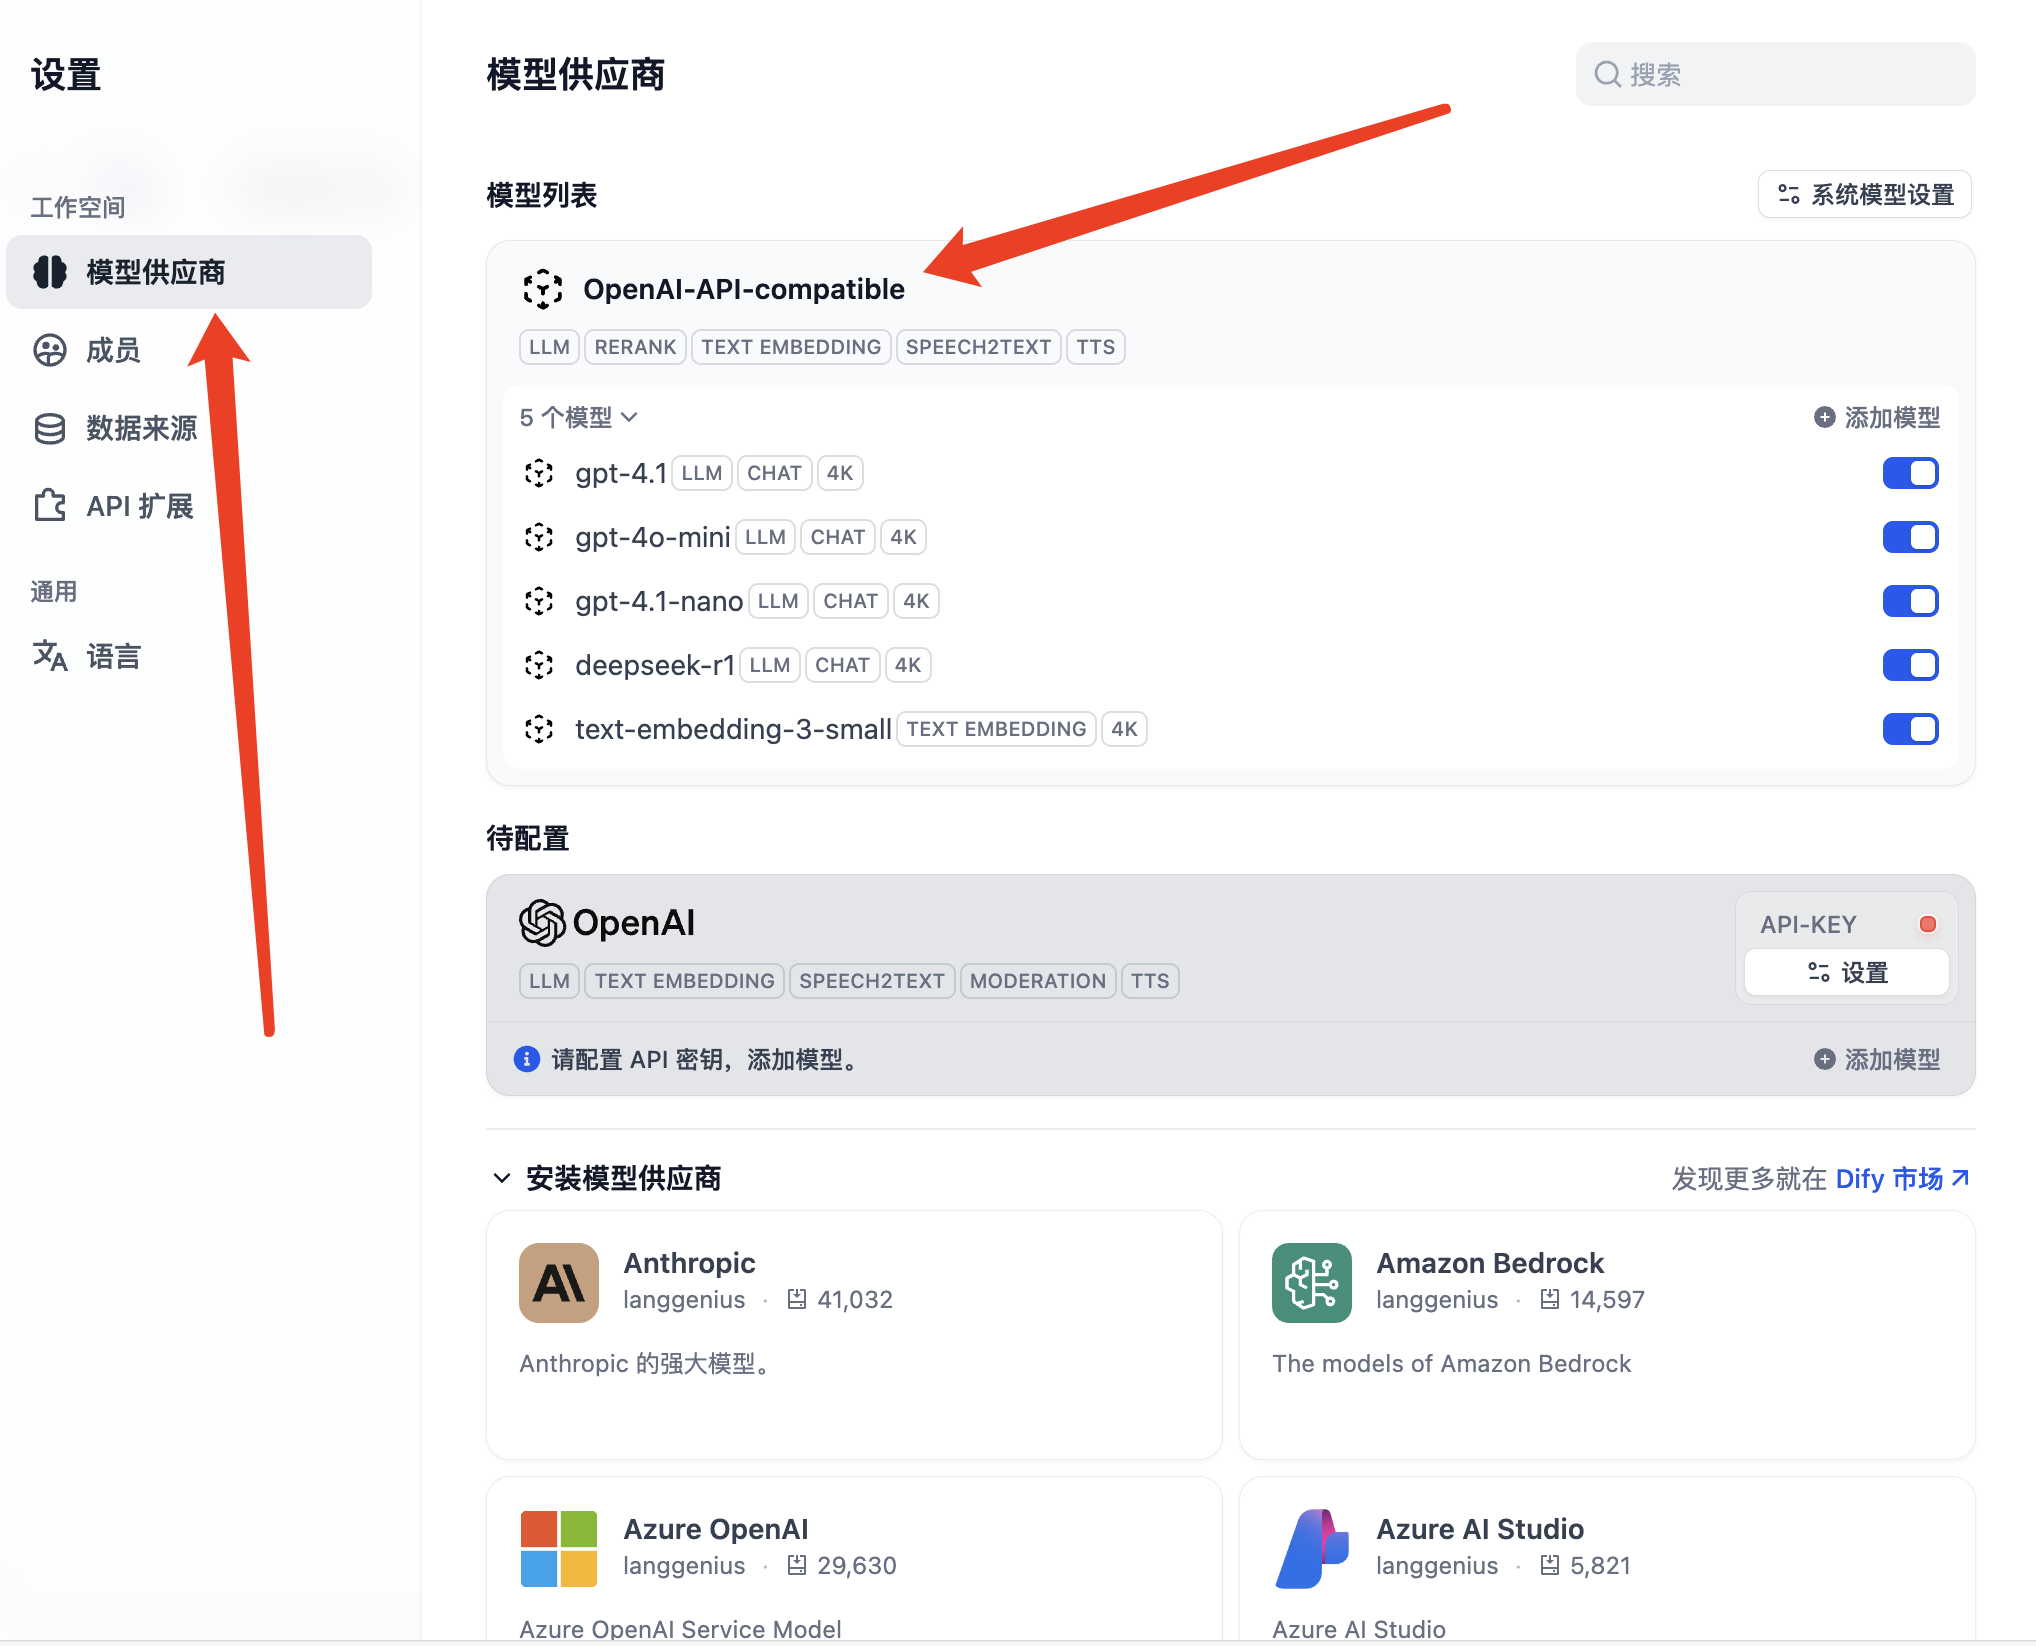Click the Anthropic logo icon

559,1283
